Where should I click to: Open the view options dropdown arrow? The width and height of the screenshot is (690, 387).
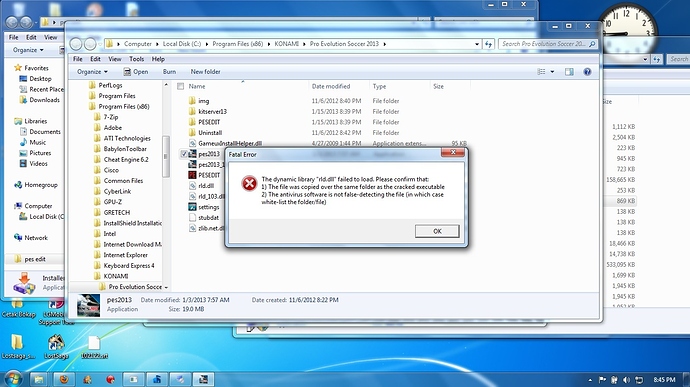tap(552, 72)
